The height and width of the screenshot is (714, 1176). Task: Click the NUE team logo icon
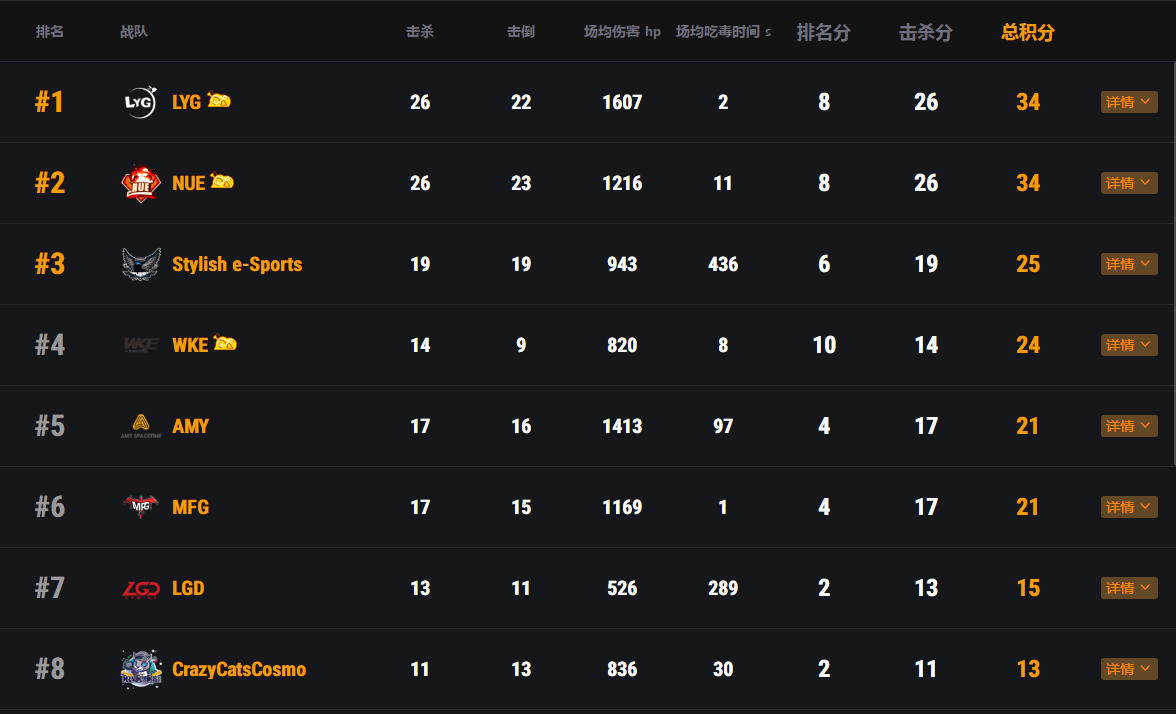pyautogui.click(x=140, y=183)
